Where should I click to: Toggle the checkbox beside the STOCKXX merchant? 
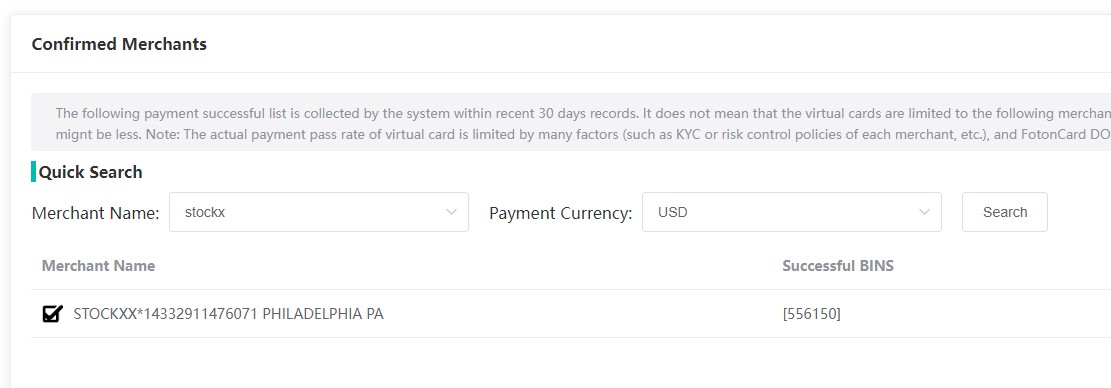click(x=52, y=313)
